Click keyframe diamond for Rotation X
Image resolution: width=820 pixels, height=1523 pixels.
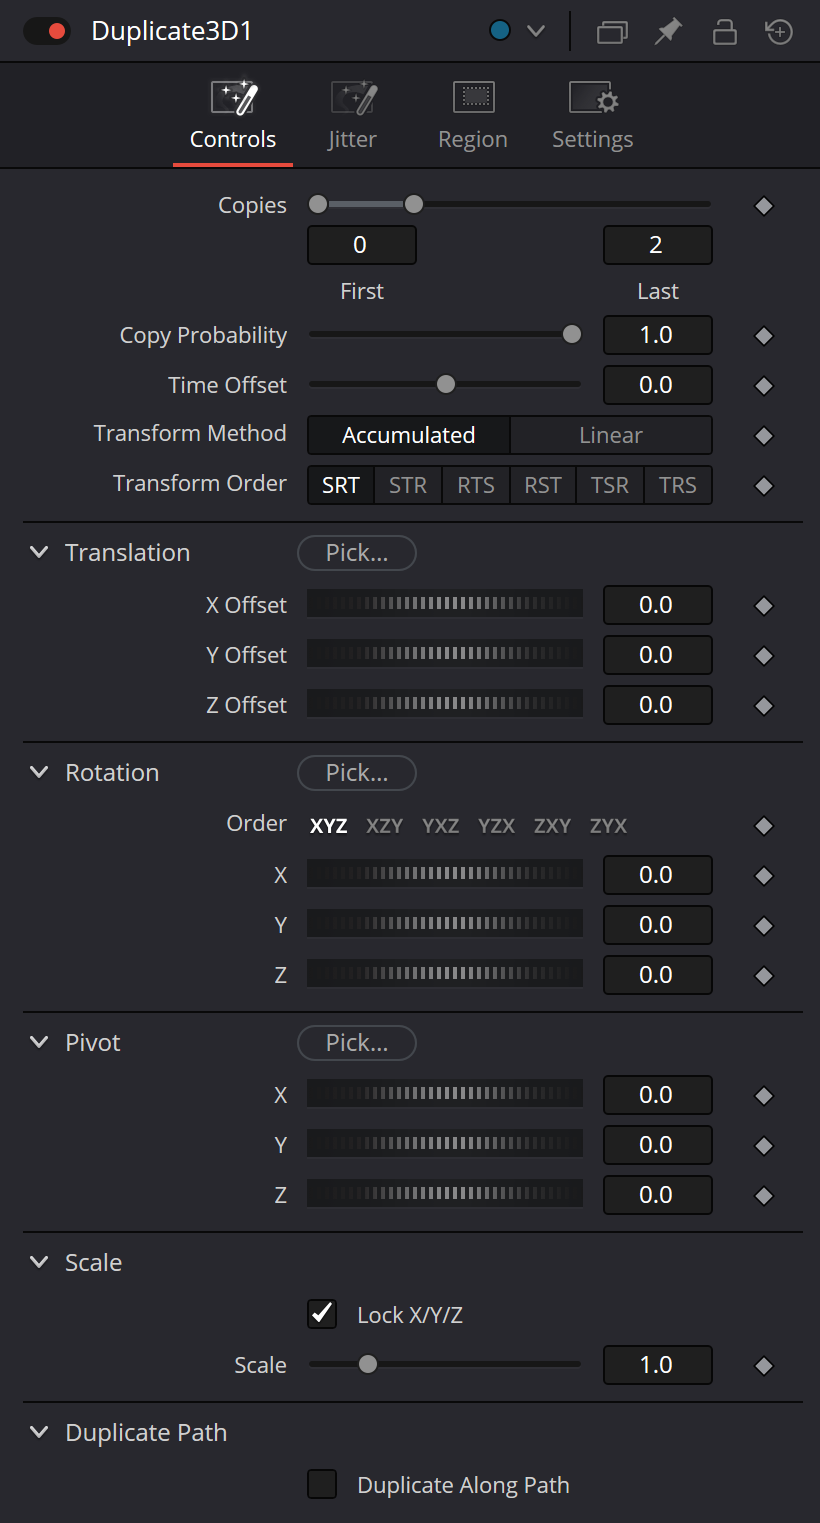(764, 876)
